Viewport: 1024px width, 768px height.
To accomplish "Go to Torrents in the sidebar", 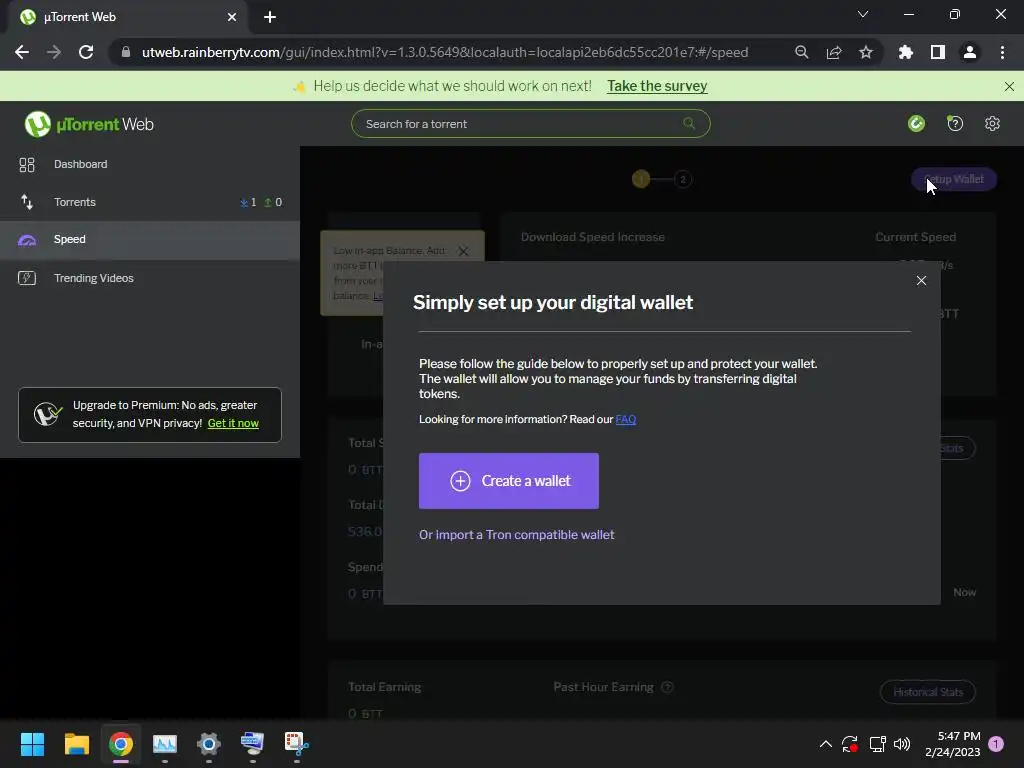I will tap(150, 202).
